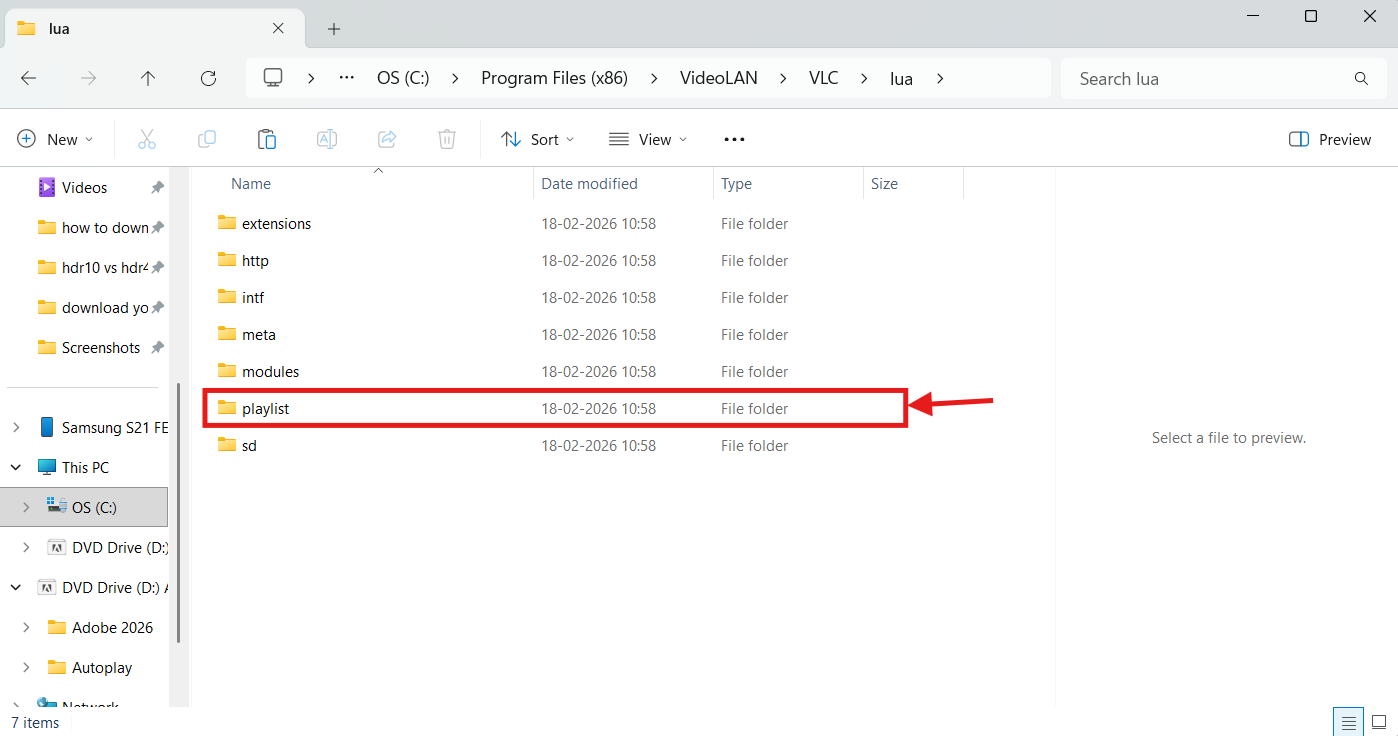Navigate up one folder level

(148, 78)
